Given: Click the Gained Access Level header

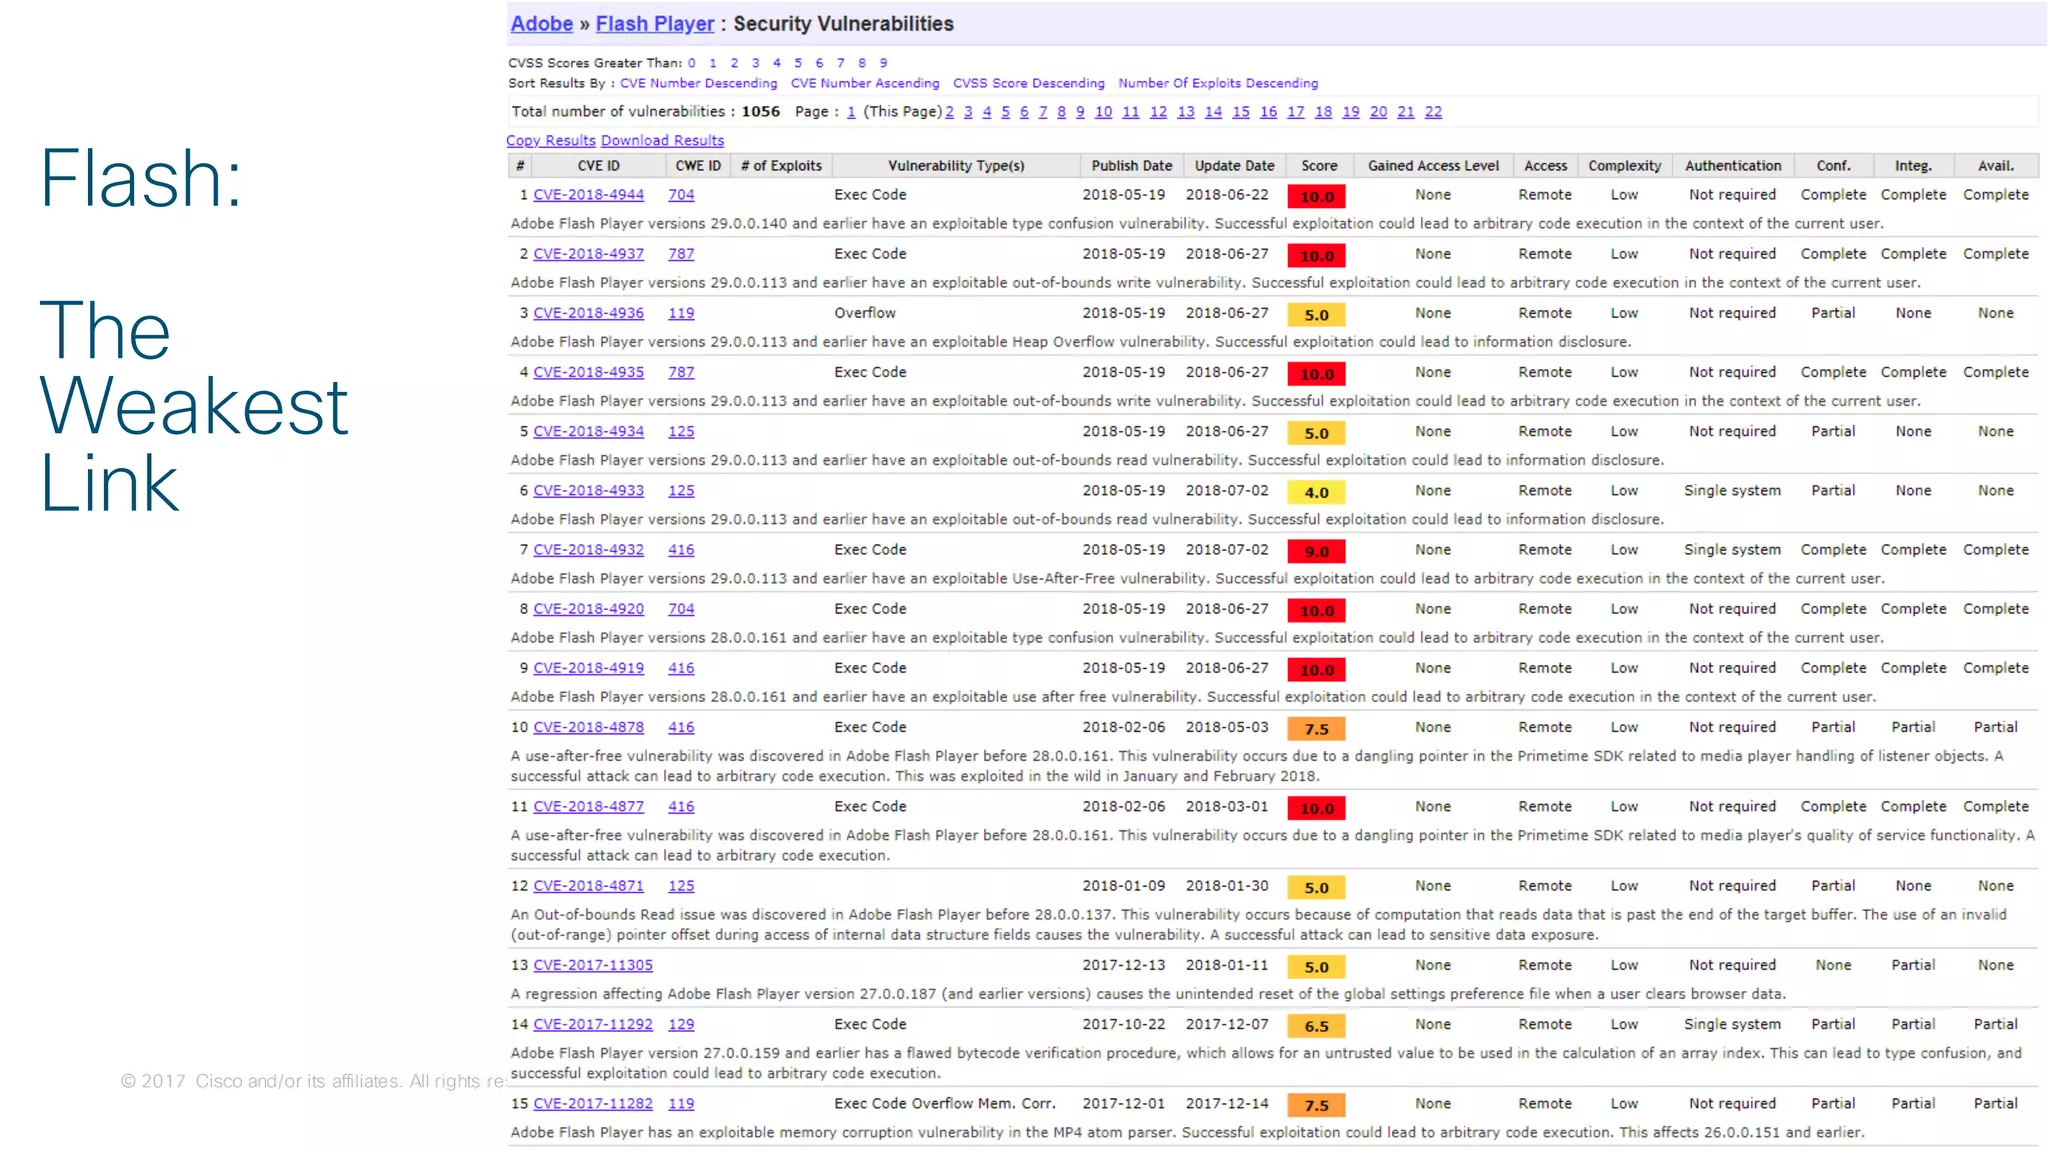Looking at the screenshot, I should pyautogui.click(x=1433, y=166).
